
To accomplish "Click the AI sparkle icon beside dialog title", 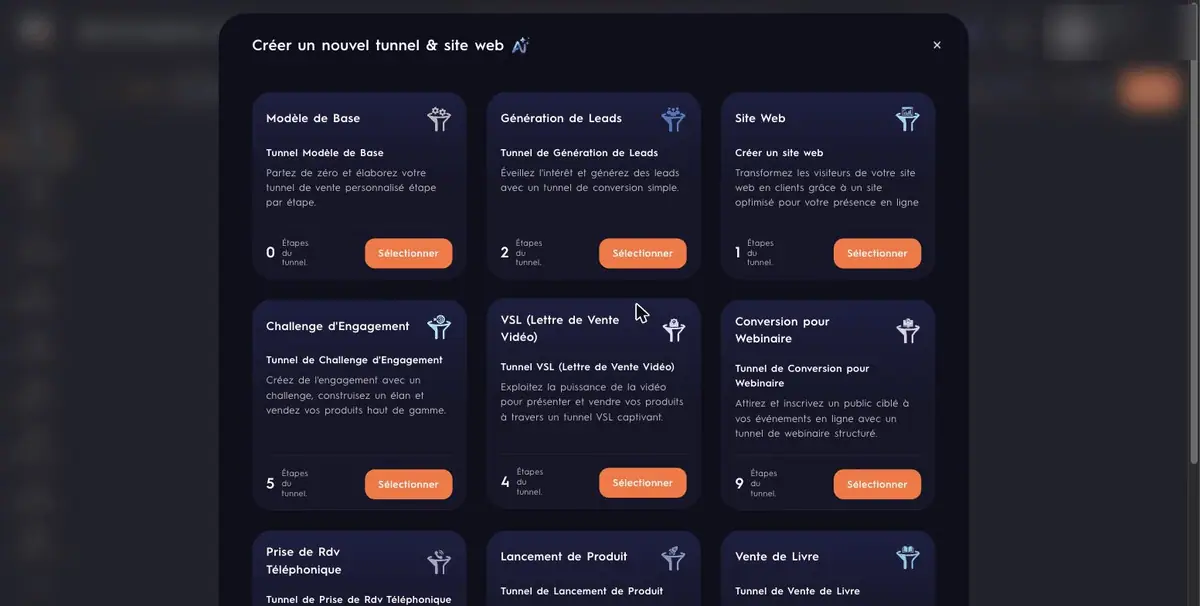I will [x=520, y=45].
